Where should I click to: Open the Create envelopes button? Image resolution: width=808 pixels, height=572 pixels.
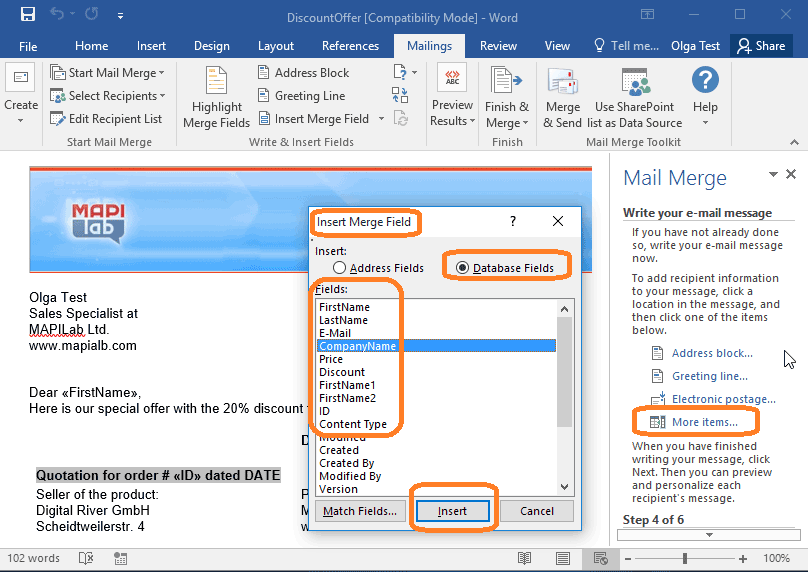21,94
